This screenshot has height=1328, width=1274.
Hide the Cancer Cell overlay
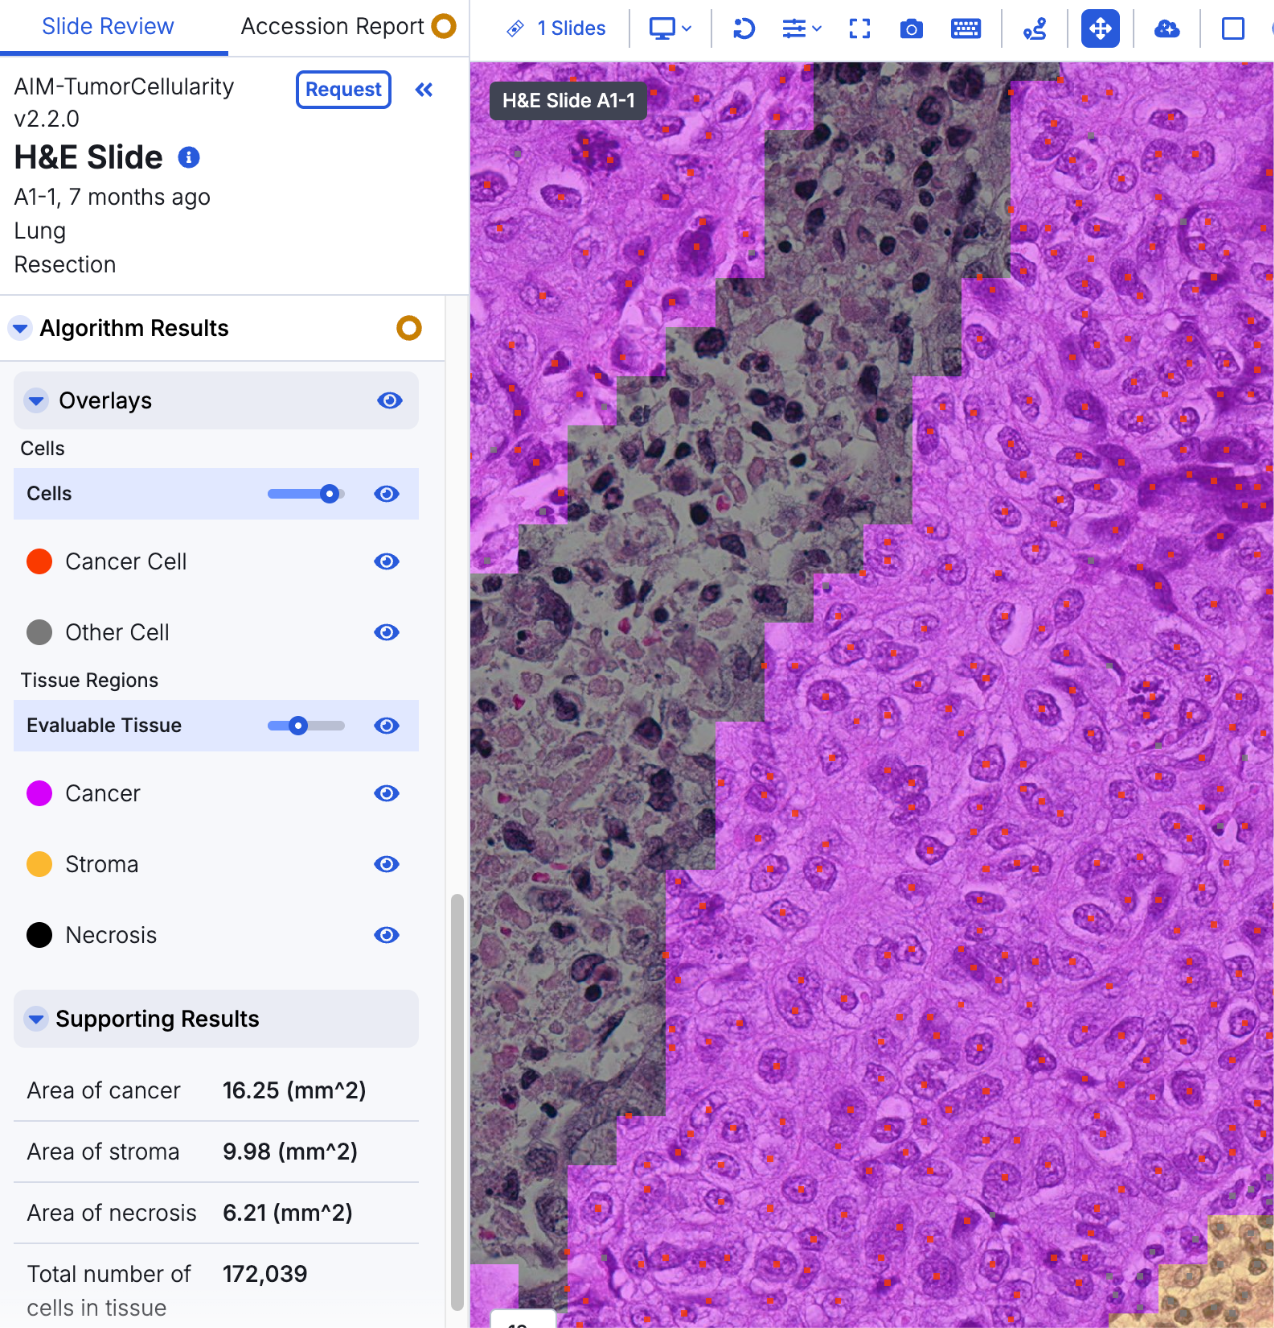point(387,562)
